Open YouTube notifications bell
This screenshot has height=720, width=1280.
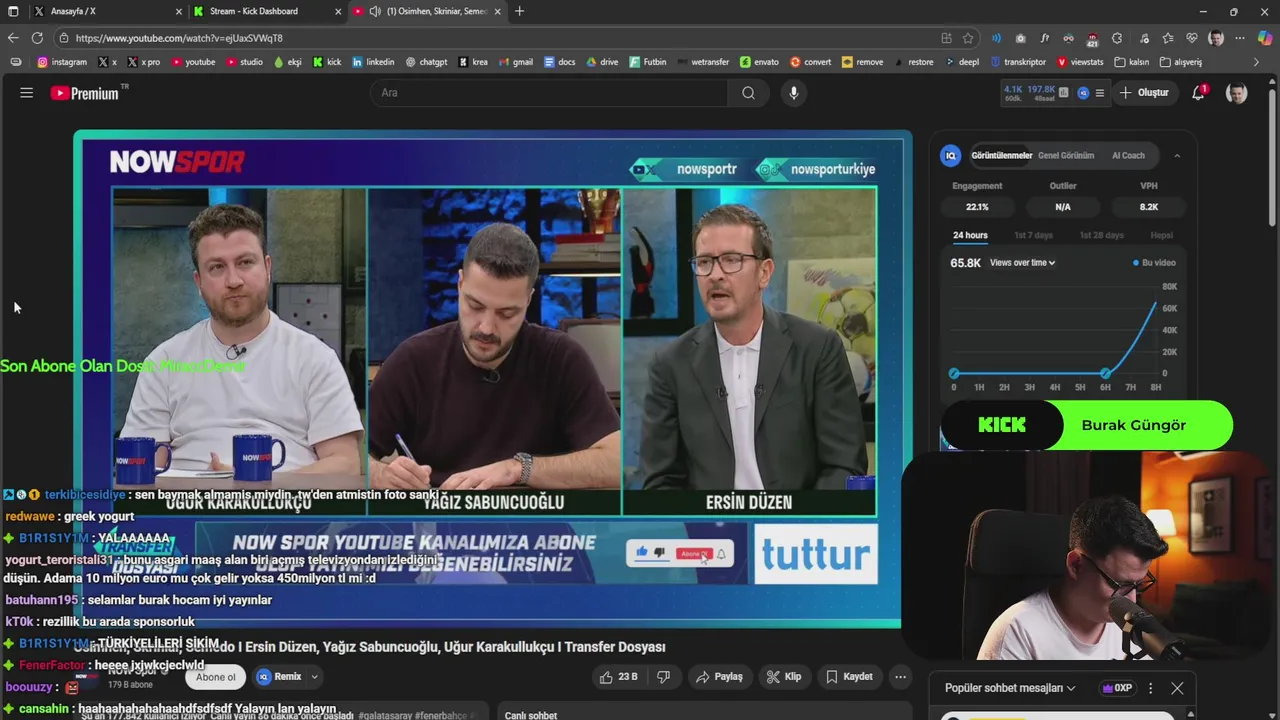[x=1198, y=93]
